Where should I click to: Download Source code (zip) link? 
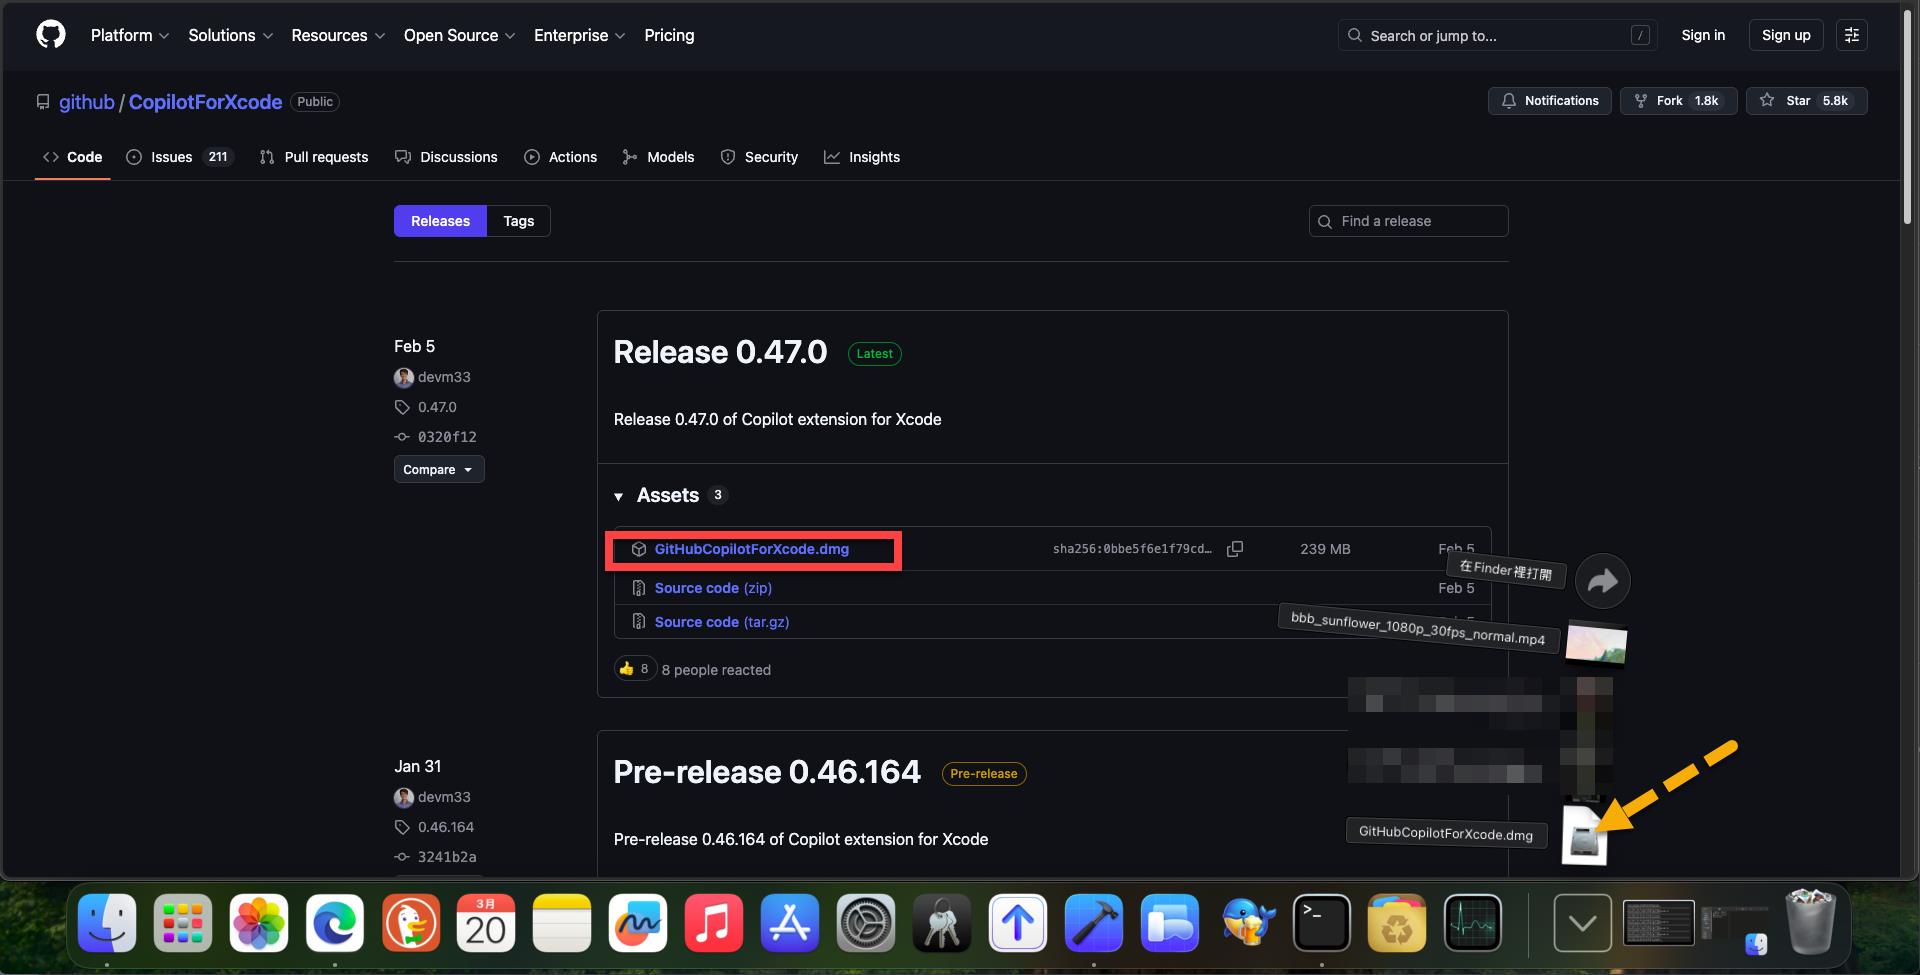point(712,588)
